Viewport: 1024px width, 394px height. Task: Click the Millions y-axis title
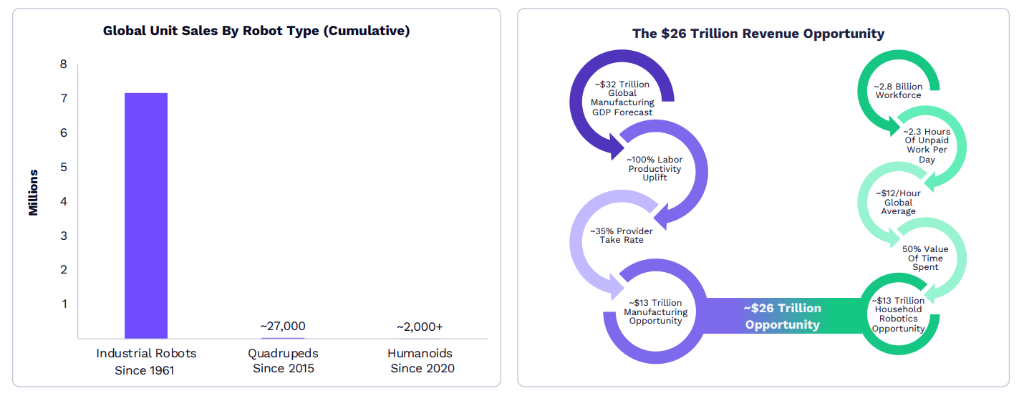pyautogui.click(x=33, y=193)
